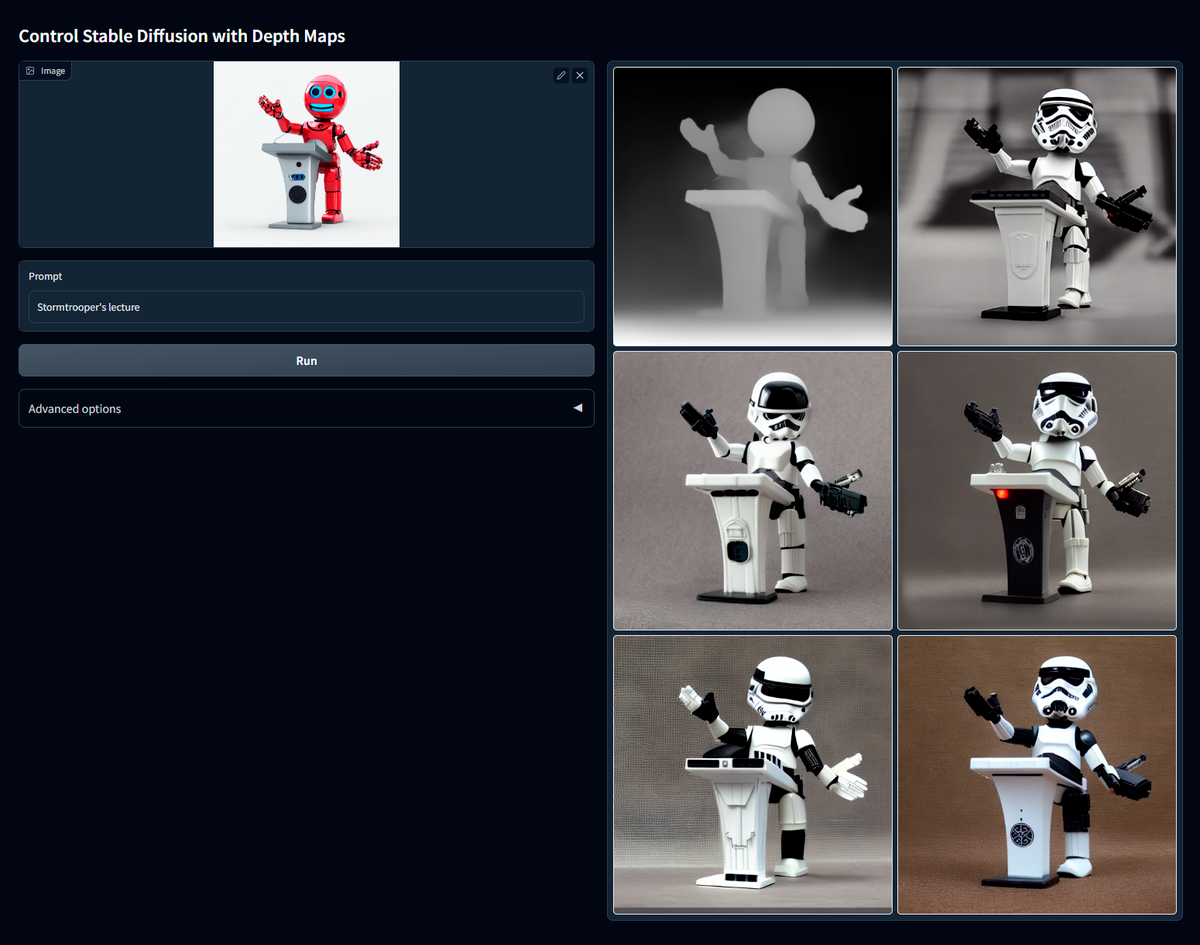Click the uploaded red robot input image
Screen dimensions: 1200x945
click(306, 154)
